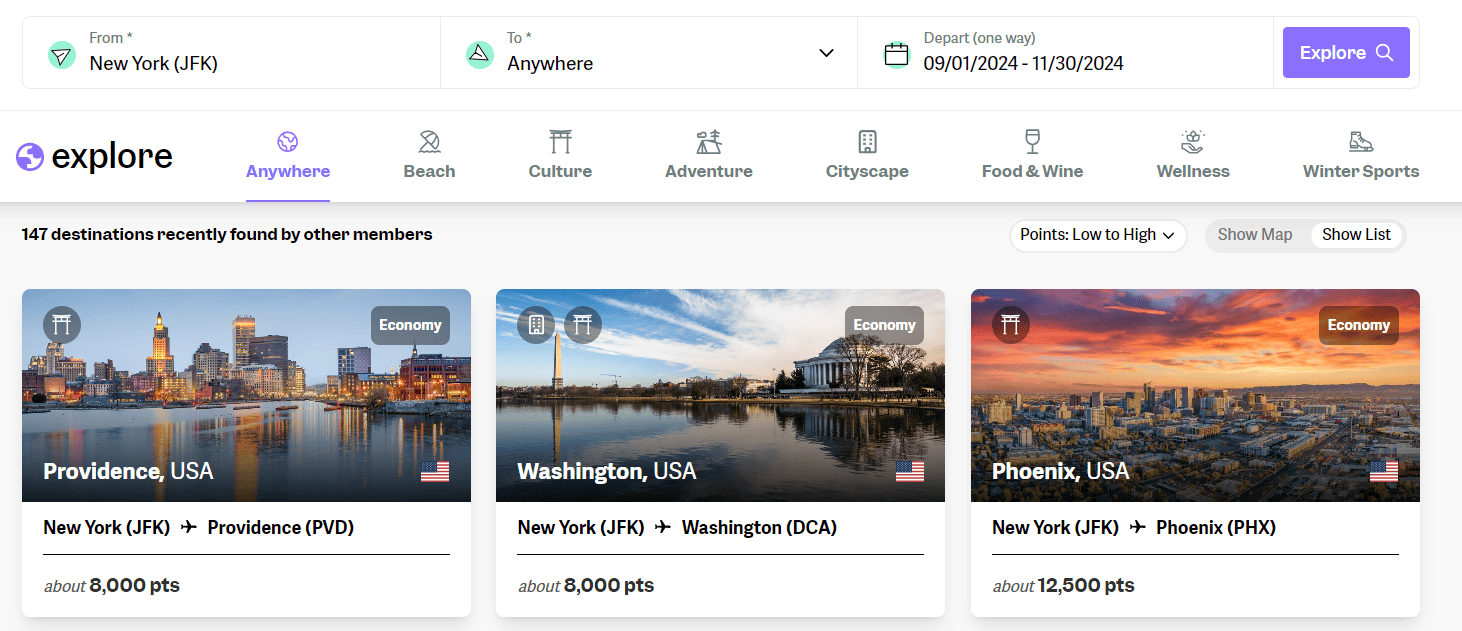Click the Winter Sports skier icon
This screenshot has width=1462, height=631.
(1360, 142)
